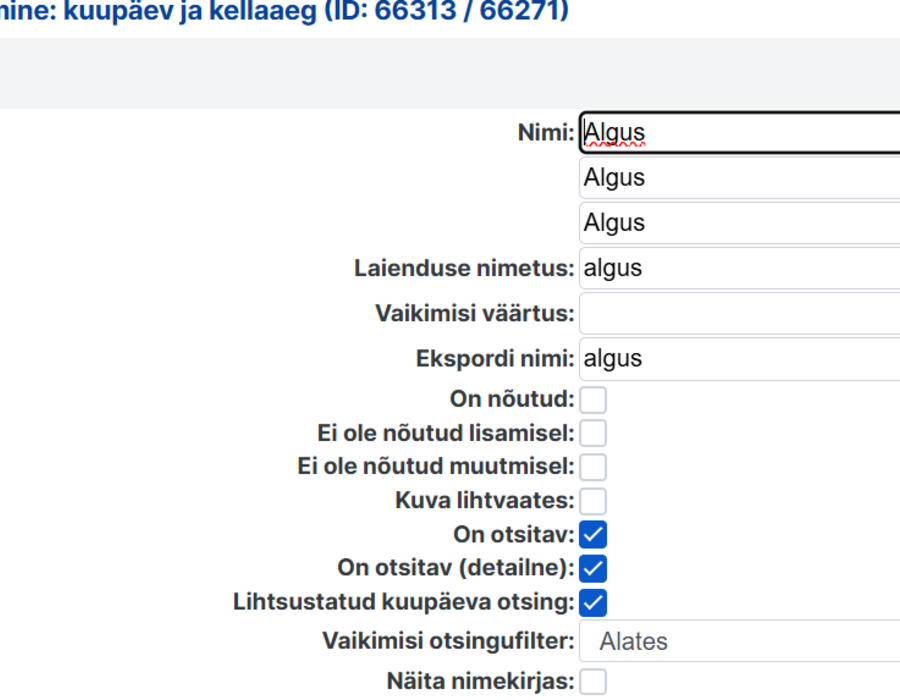Click the 'Ekspordi nimi:' label

(x=495, y=359)
